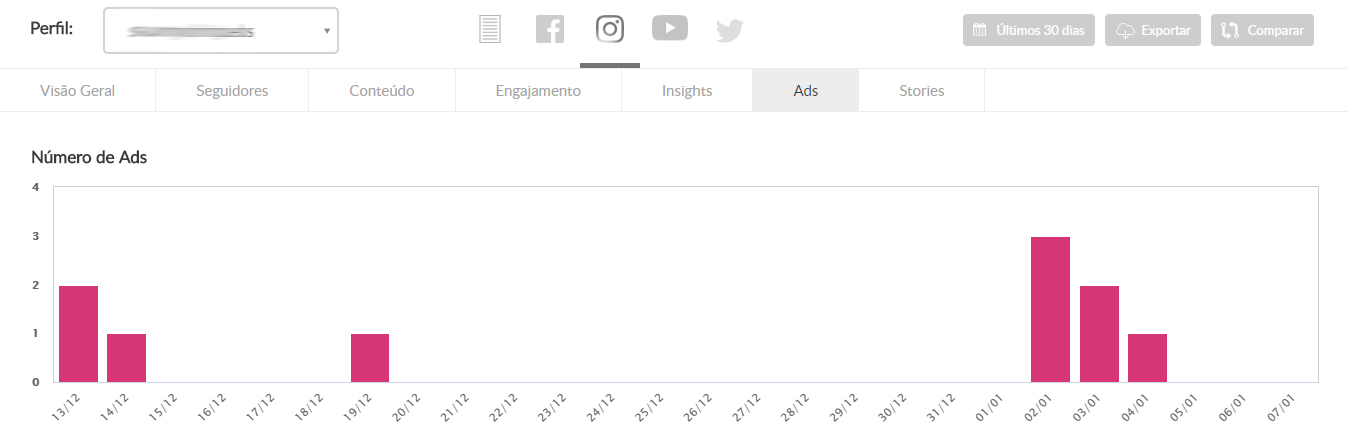1348x447 pixels.
Task: Click the cloud icon on Exportar
Action: pos(1125,31)
